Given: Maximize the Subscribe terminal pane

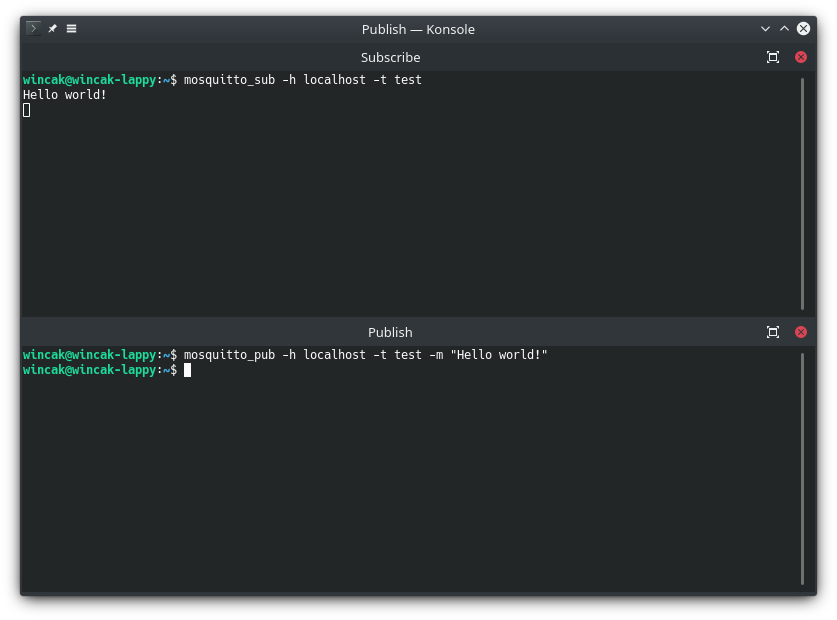Looking at the screenshot, I should pos(773,57).
